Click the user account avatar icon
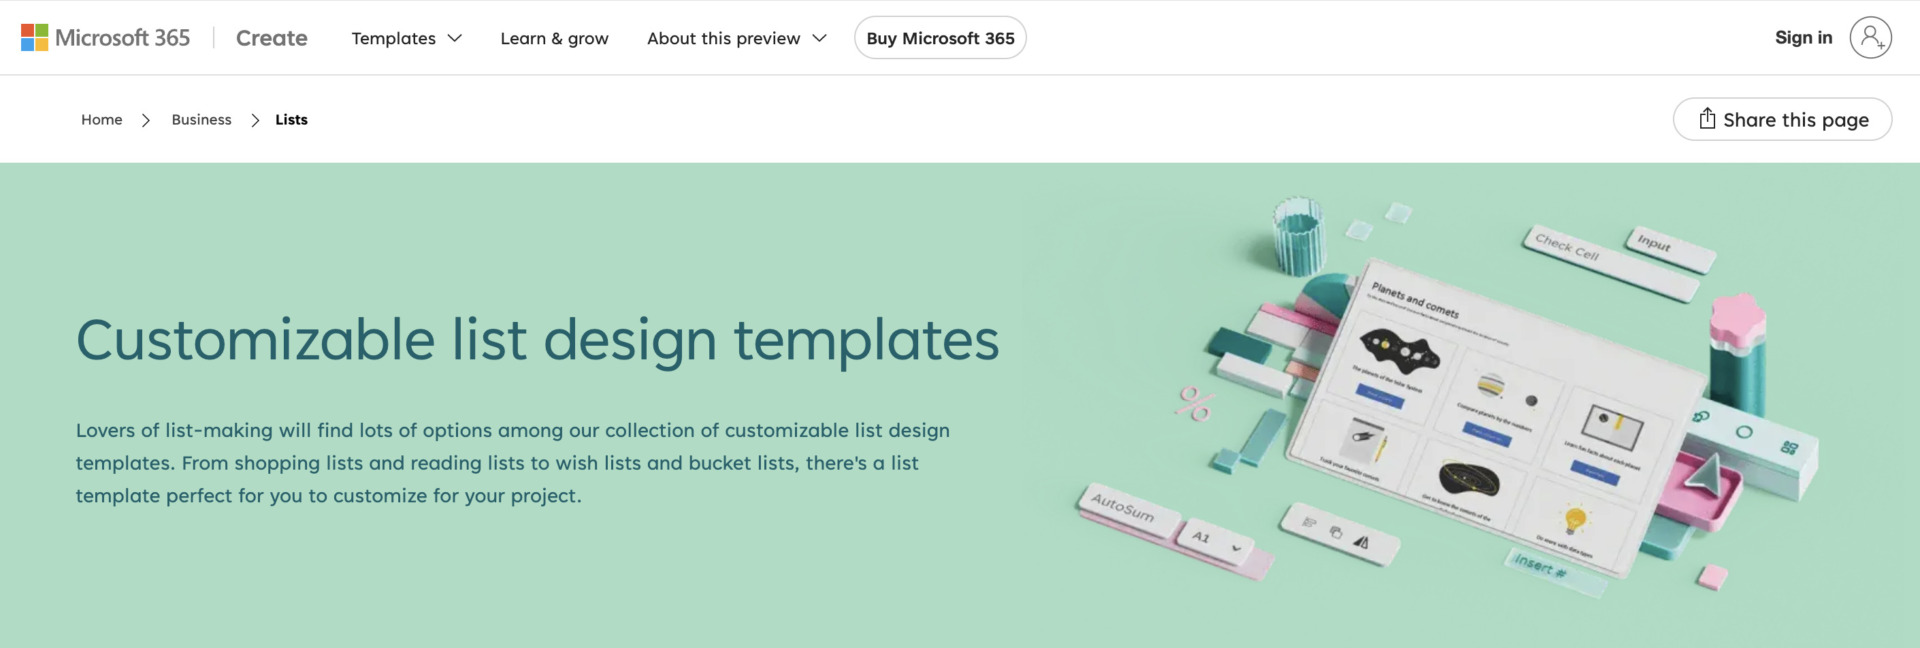The height and width of the screenshot is (648, 1920). [1870, 38]
